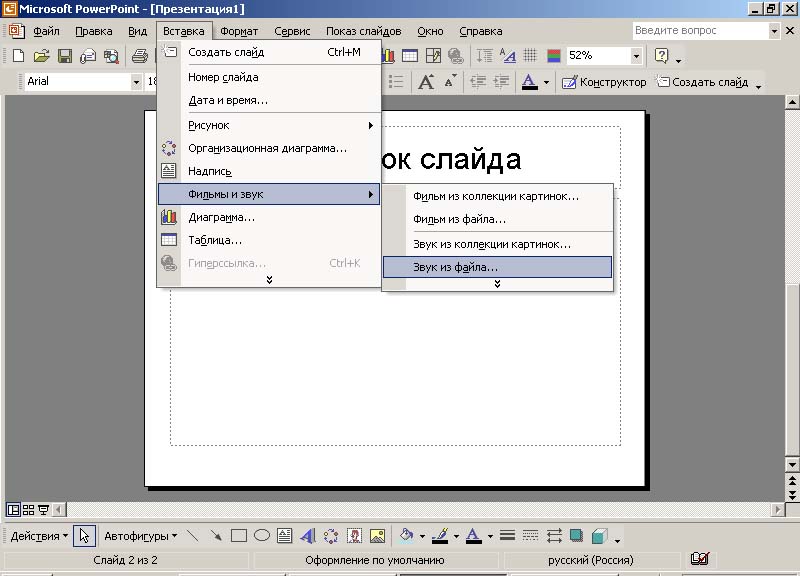Click the Color/grayscale icon
Screen dimensions: 800x576
(554, 56)
